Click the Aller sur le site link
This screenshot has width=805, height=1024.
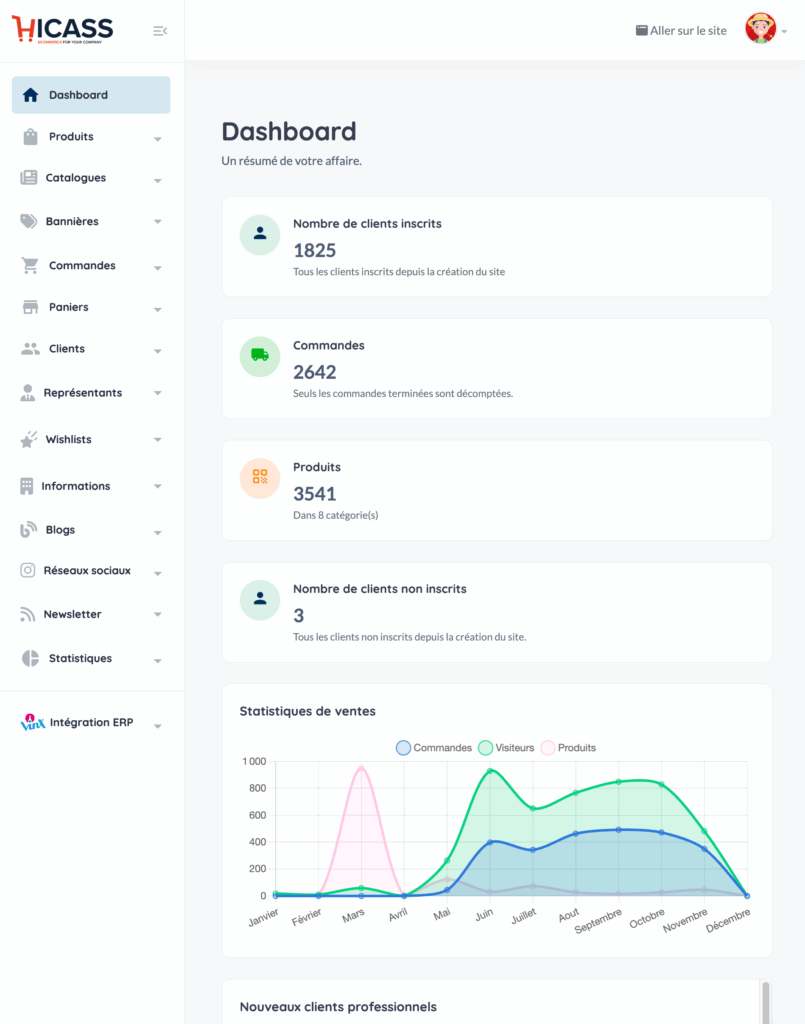click(x=681, y=31)
